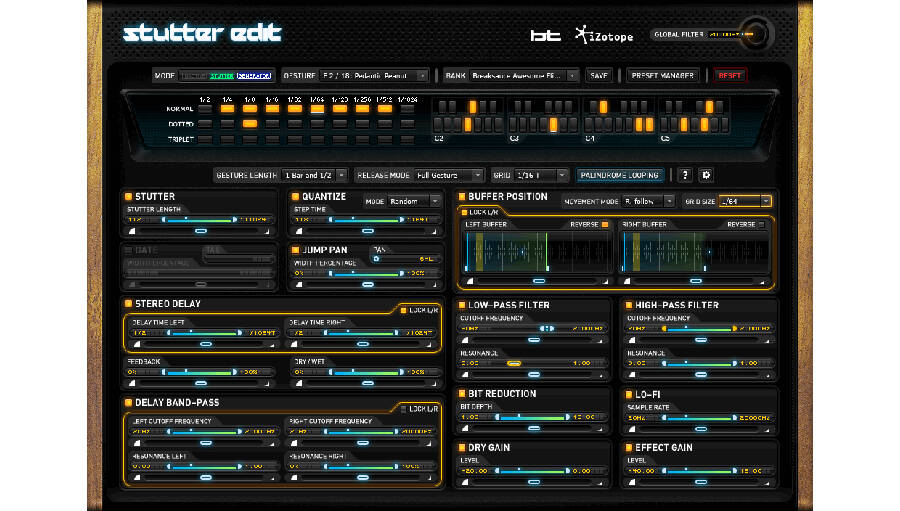Click Right Buffer curve ramp icon
Viewport: 900px width, 511px height.
(x=627, y=281)
